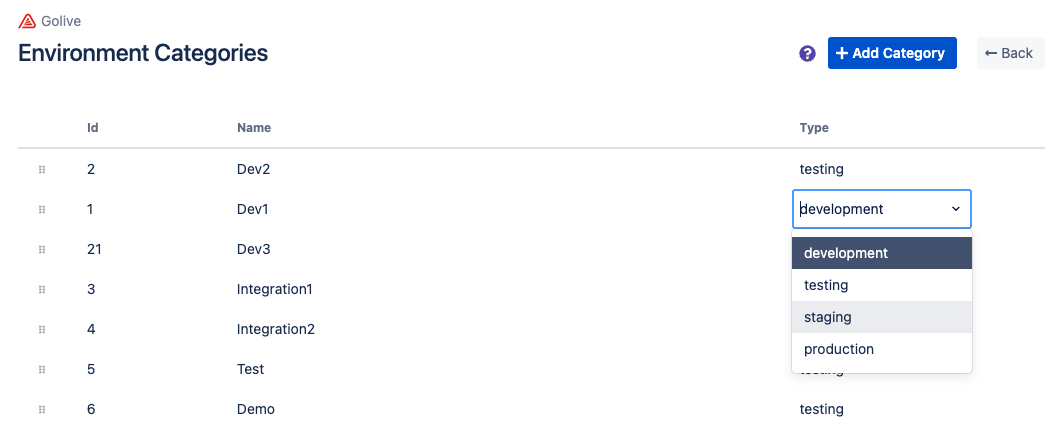Edit the type cell for Dev2

pyautogui.click(x=822, y=170)
